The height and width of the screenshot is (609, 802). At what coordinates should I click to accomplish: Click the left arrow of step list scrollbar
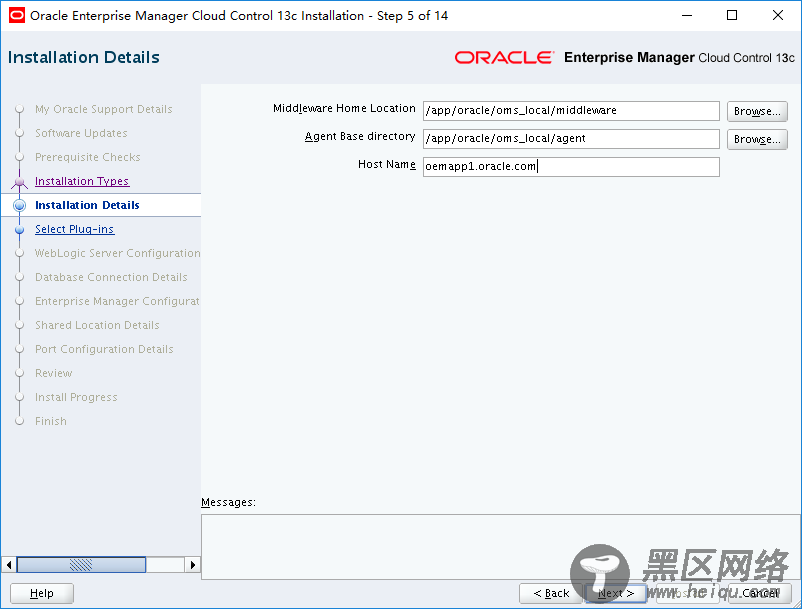click(x=9, y=565)
